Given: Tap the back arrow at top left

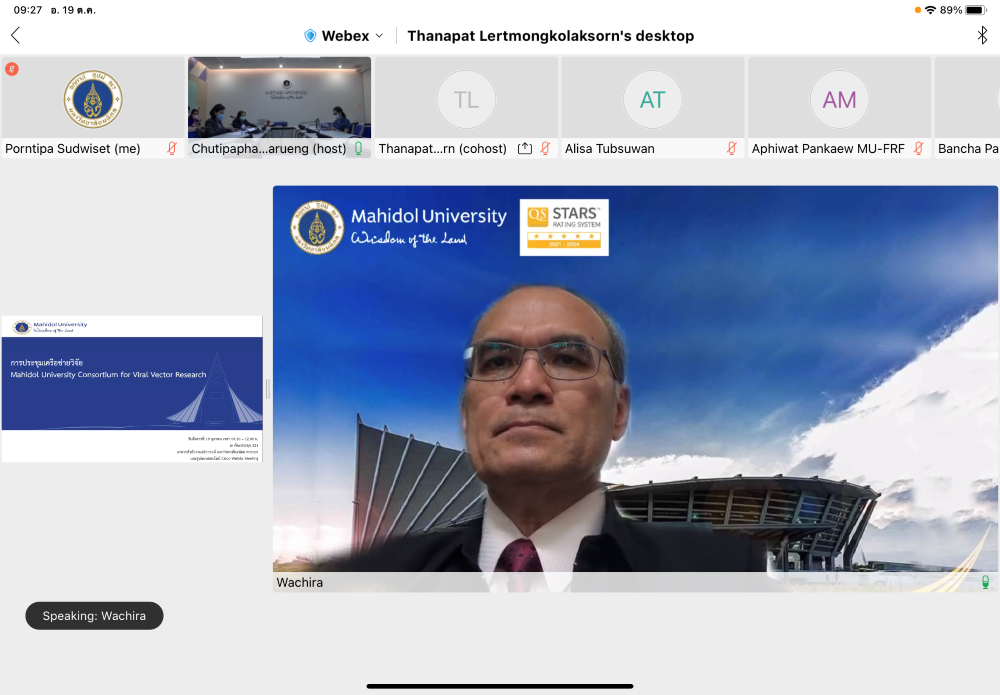Looking at the screenshot, I should 15,36.
